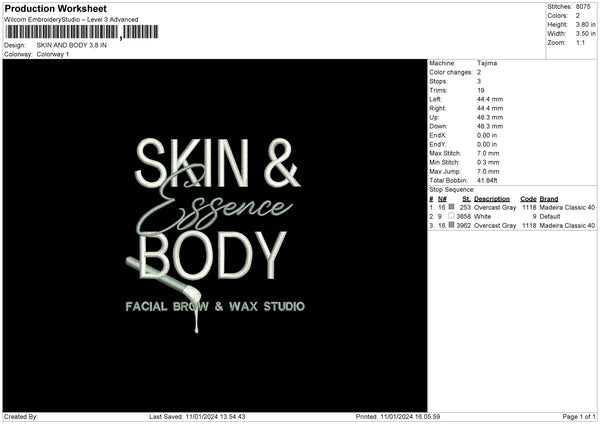Click the 'EndX:' label
This screenshot has width=600, height=424.
[438, 135]
